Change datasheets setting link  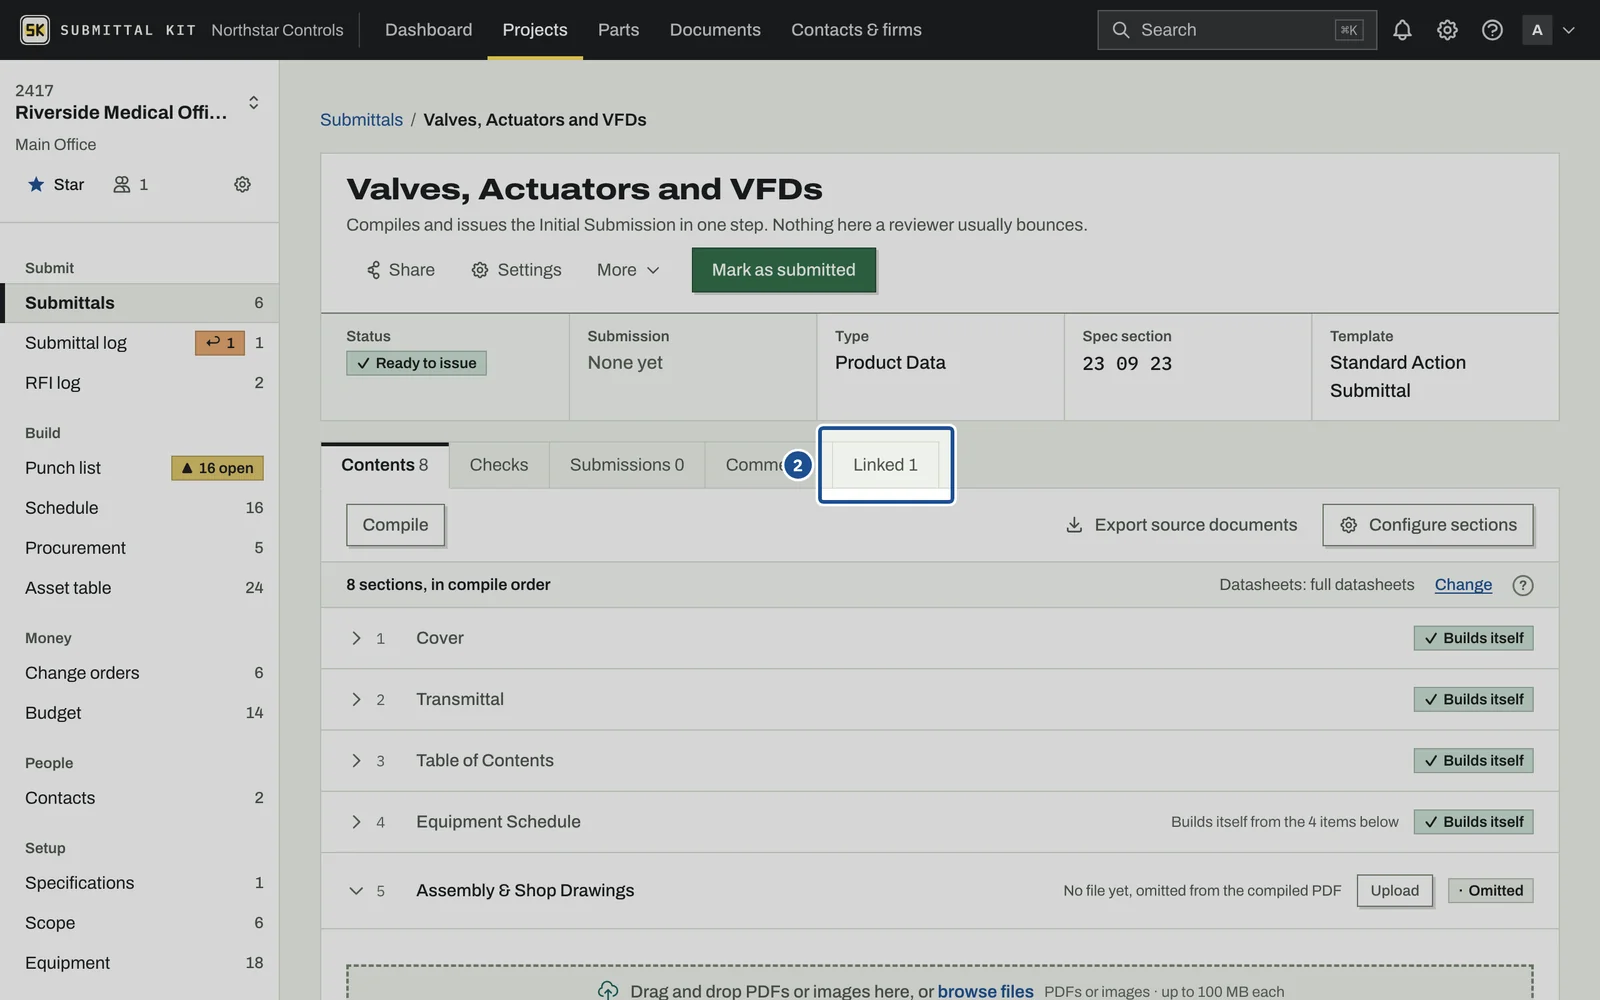[1463, 585]
